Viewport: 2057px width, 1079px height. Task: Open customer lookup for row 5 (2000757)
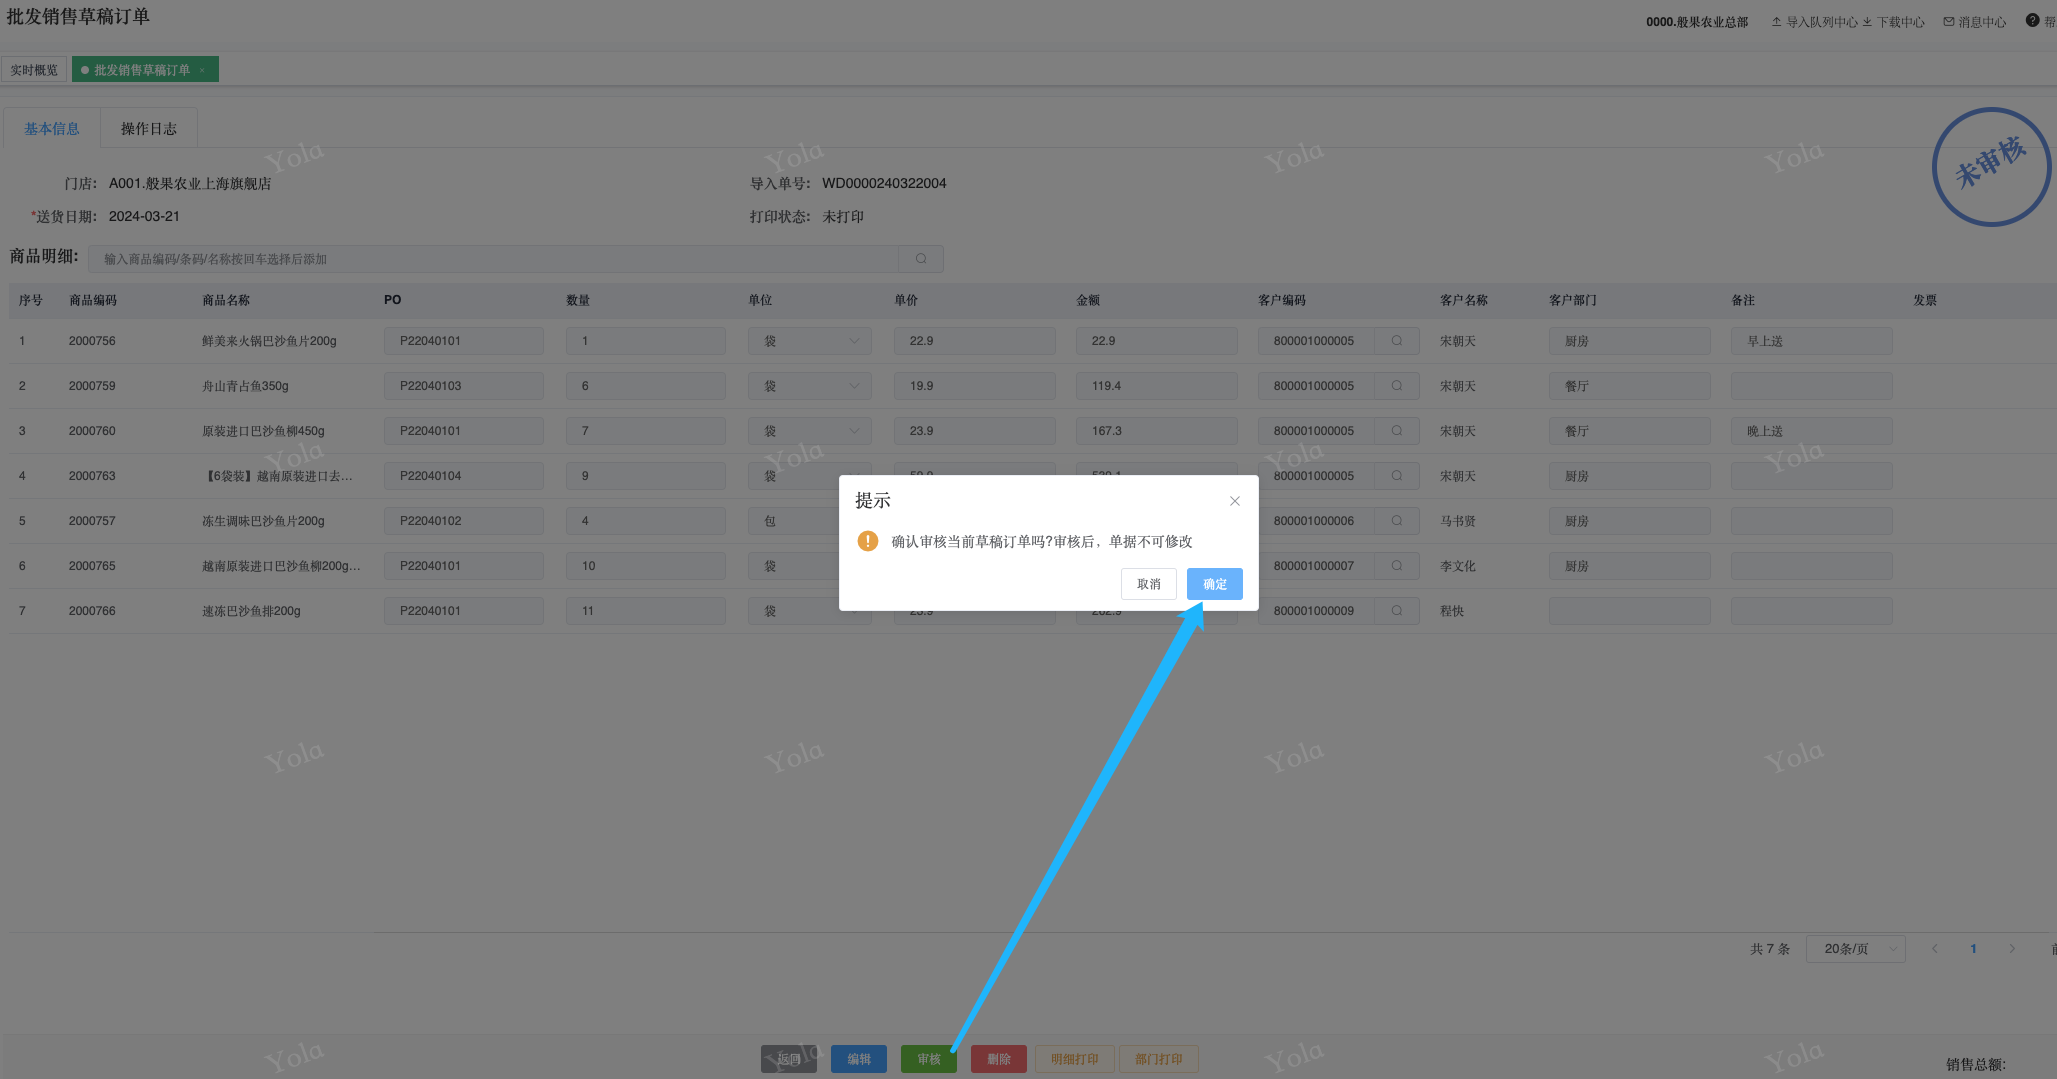pos(1397,521)
